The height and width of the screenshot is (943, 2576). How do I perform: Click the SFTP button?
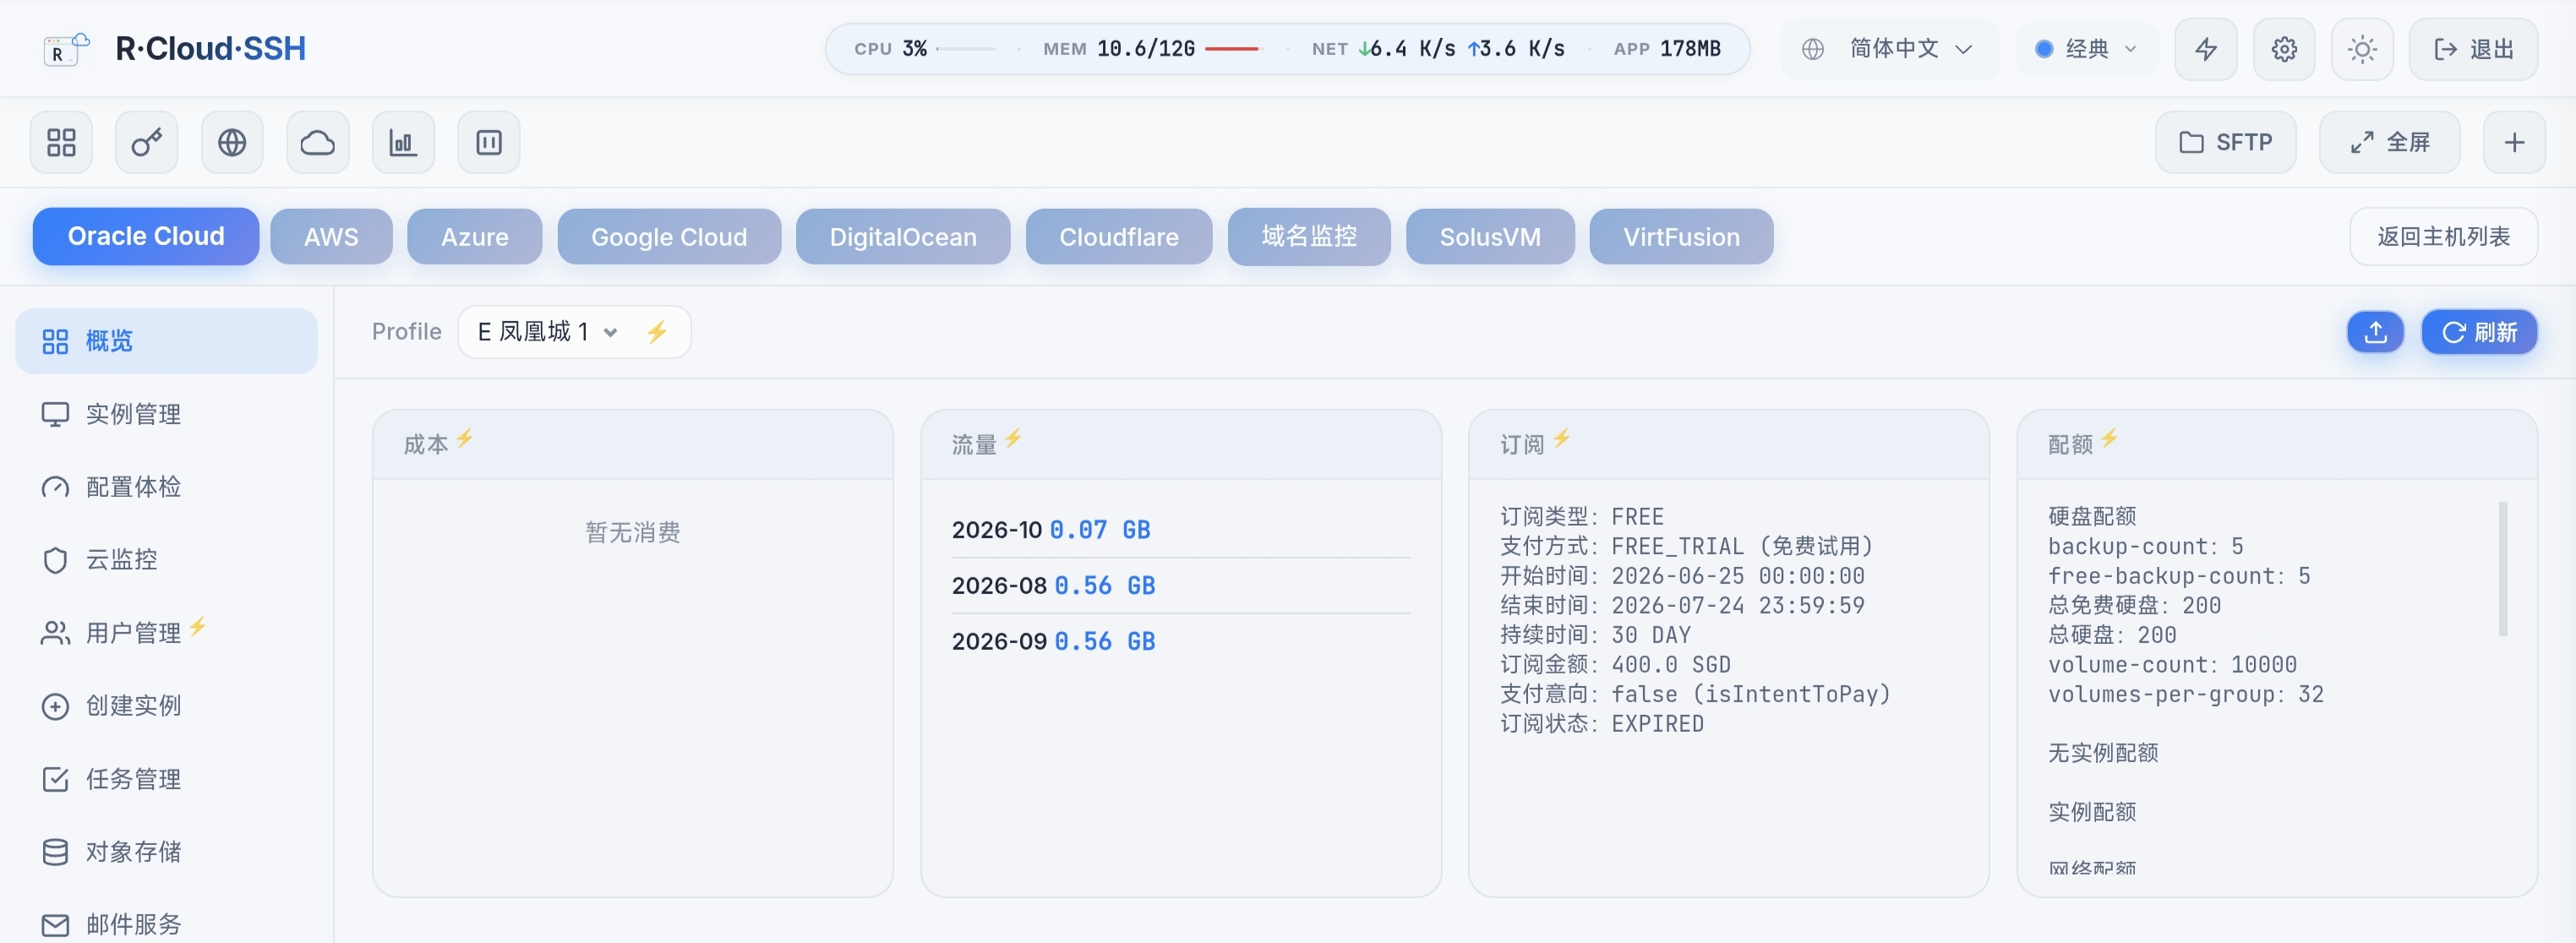[x=2225, y=142]
